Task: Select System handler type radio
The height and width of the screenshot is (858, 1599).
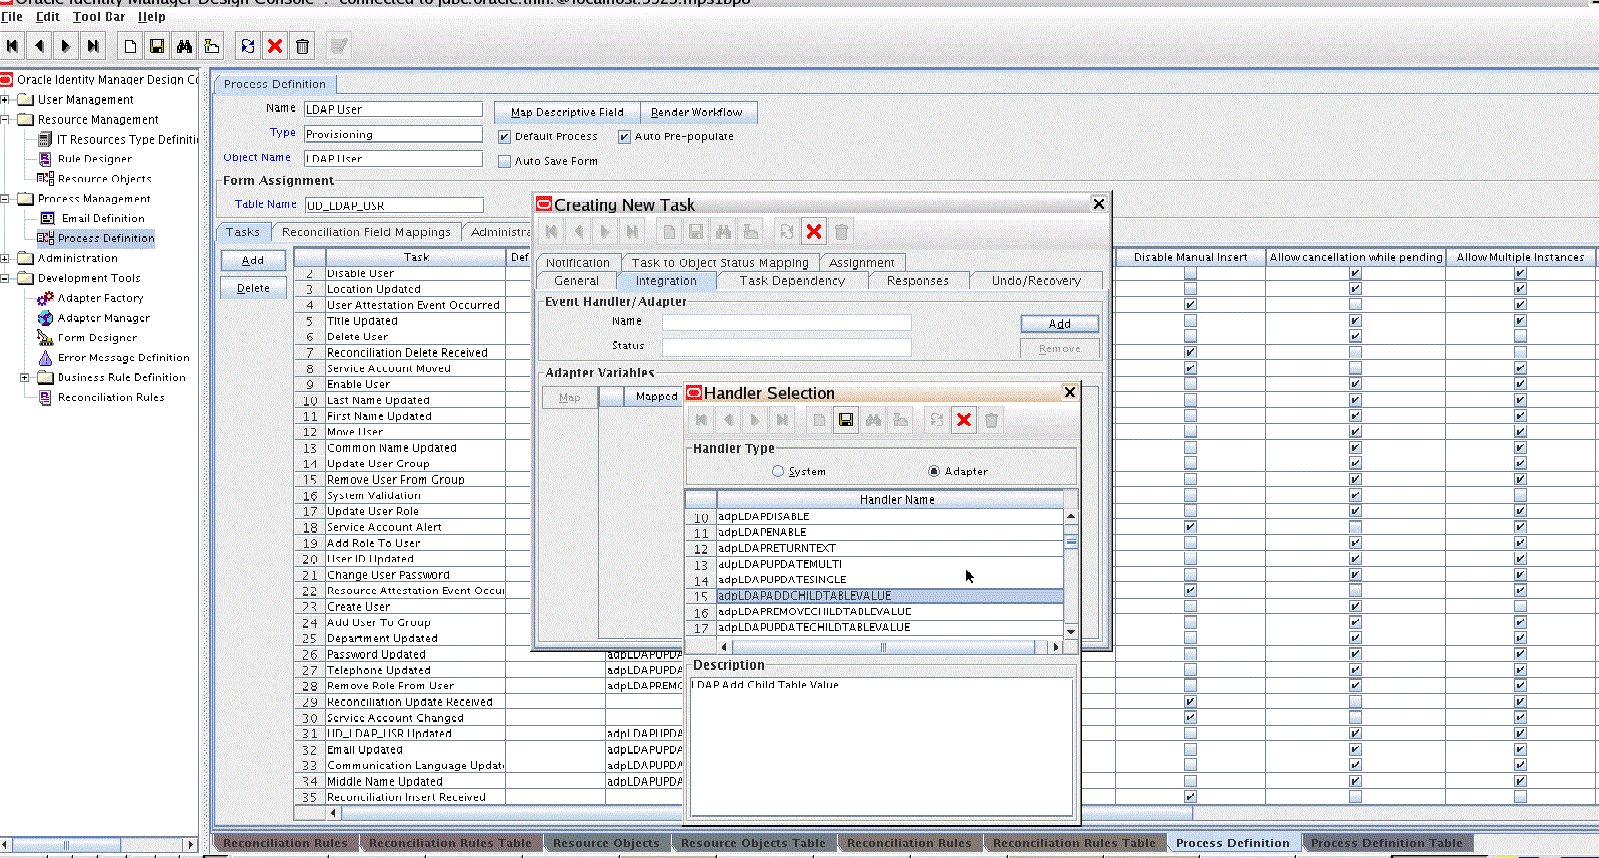Action: (778, 471)
